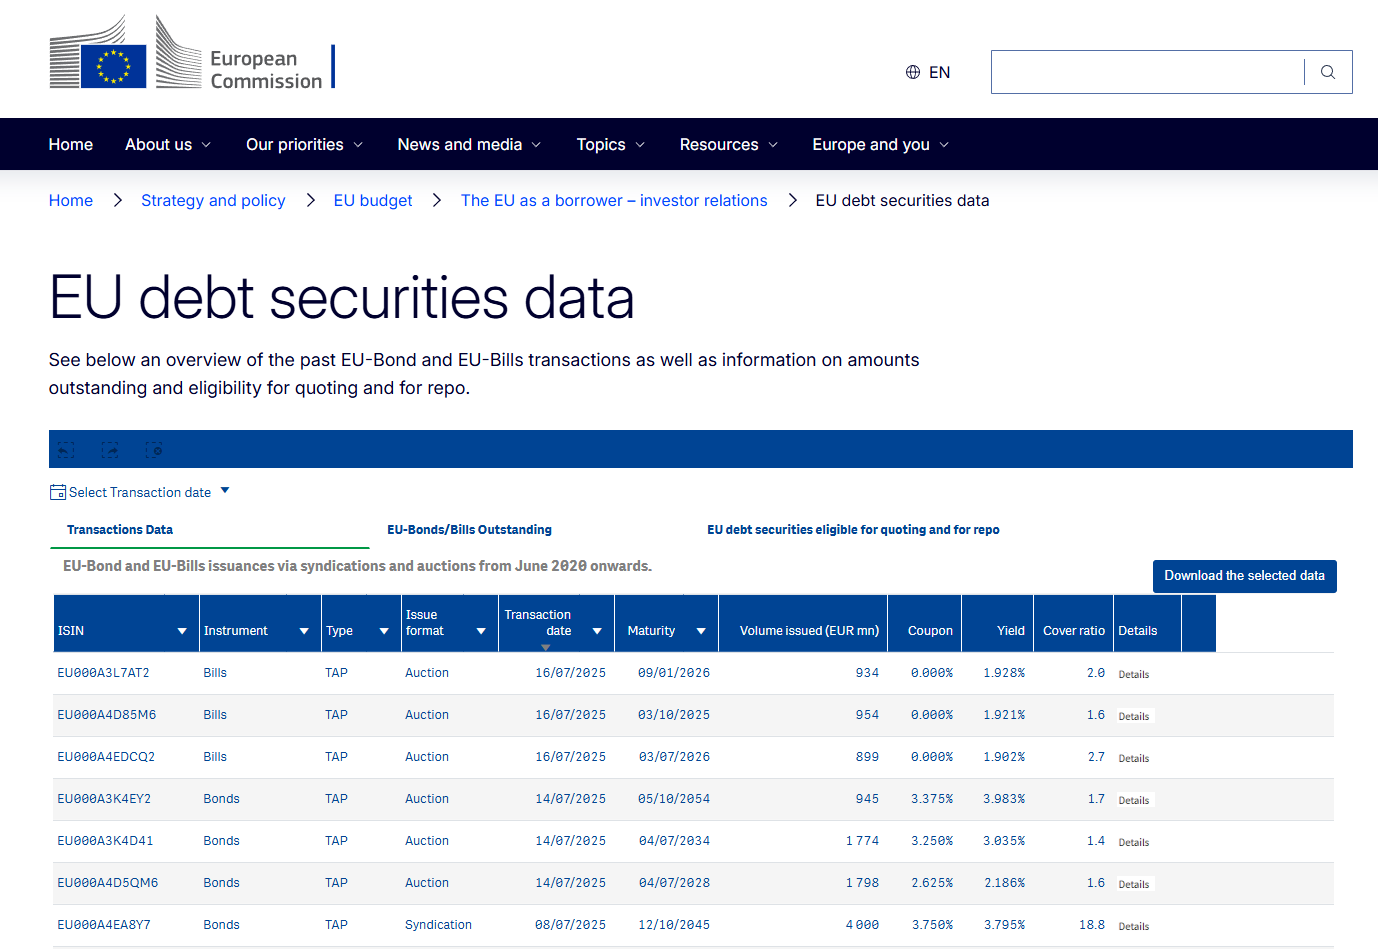Click the search input field
The height and width of the screenshot is (949, 1378).
tap(1147, 72)
